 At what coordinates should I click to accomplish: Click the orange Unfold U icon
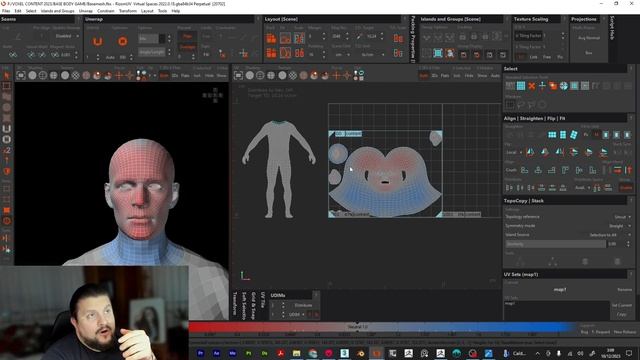click(x=97, y=41)
